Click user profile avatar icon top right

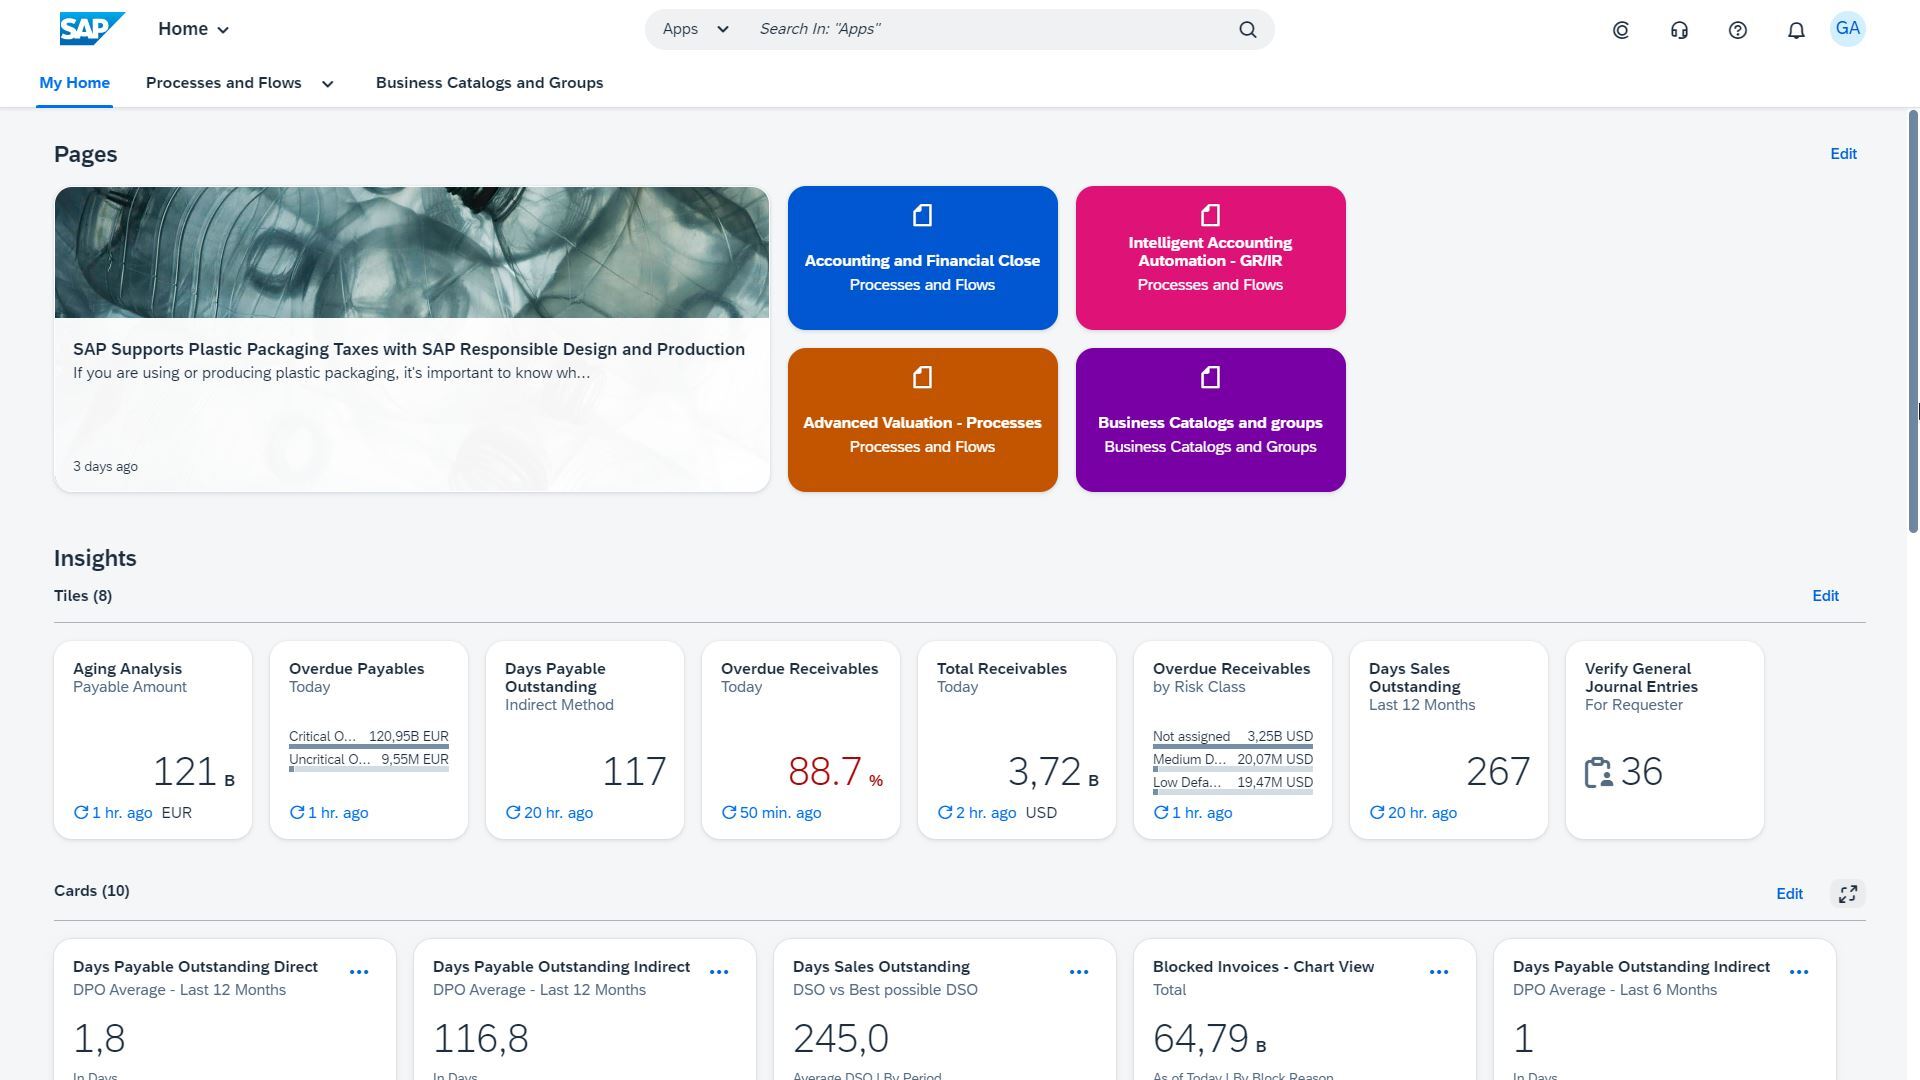click(1849, 28)
